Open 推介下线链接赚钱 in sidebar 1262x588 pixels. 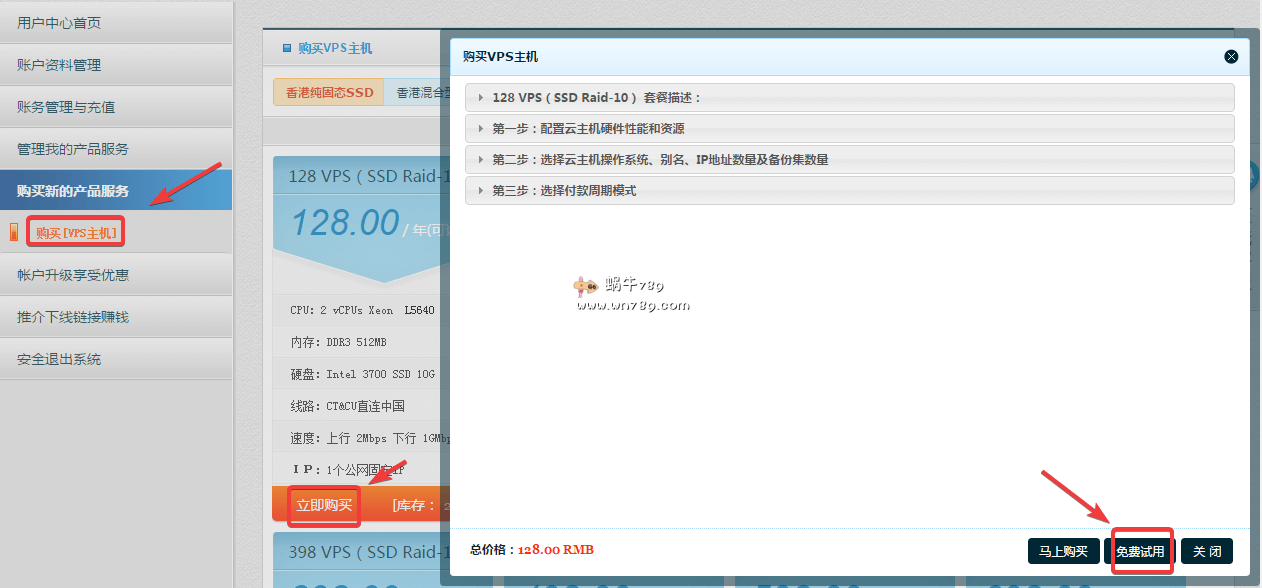73,317
